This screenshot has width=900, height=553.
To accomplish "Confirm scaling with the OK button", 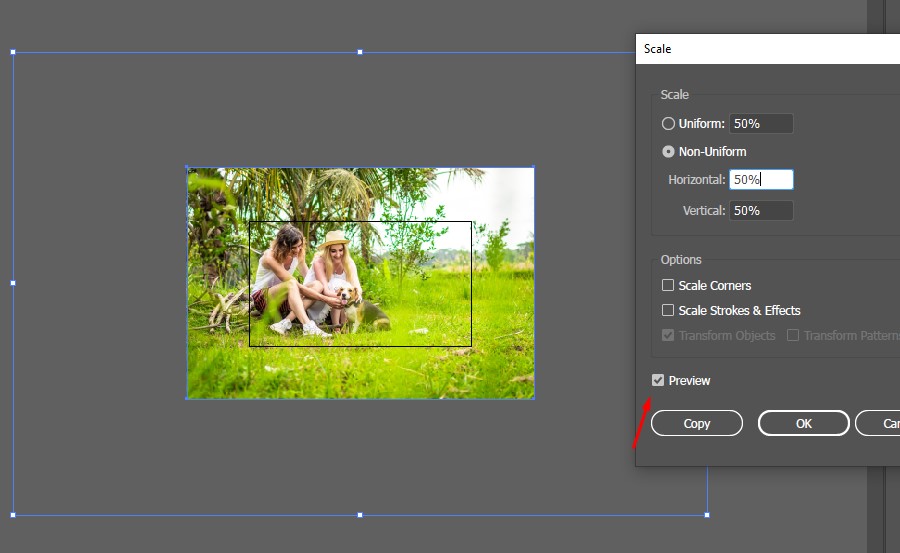I will pos(804,423).
